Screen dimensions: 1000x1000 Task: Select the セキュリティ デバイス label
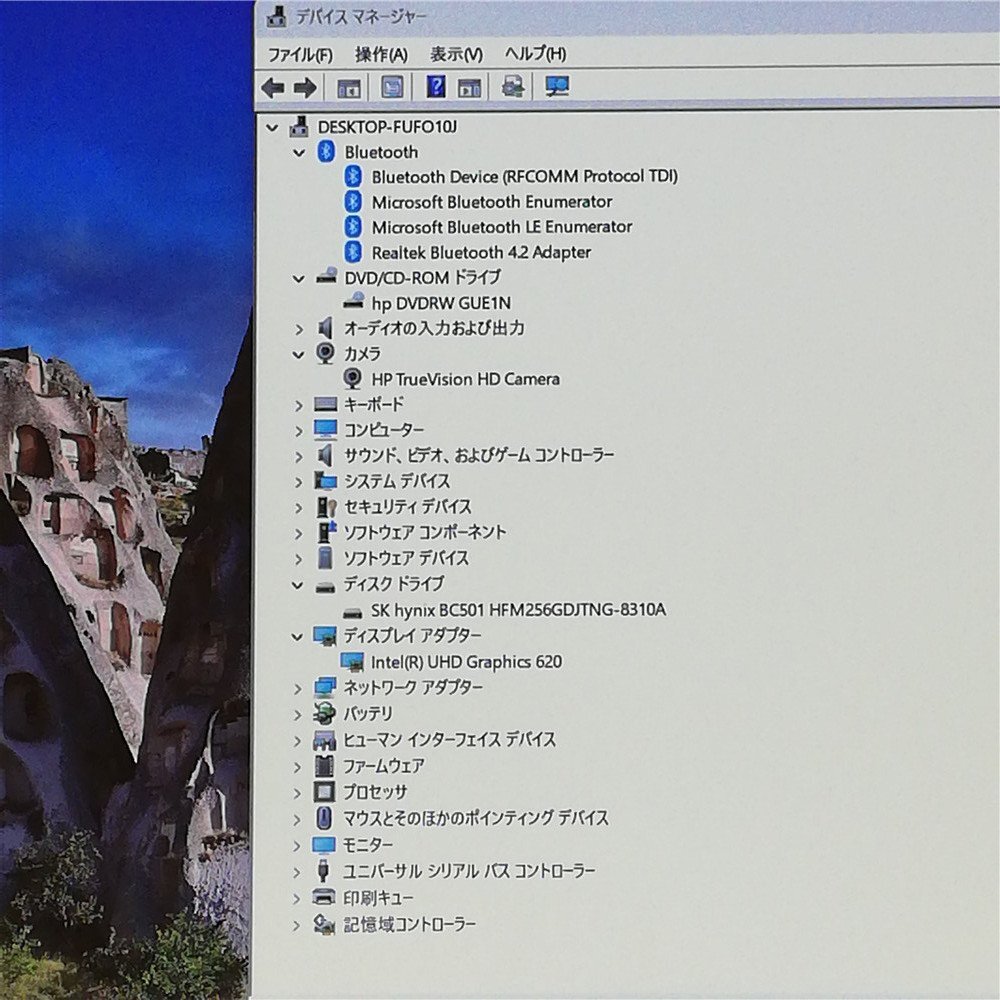coord(408,507)
